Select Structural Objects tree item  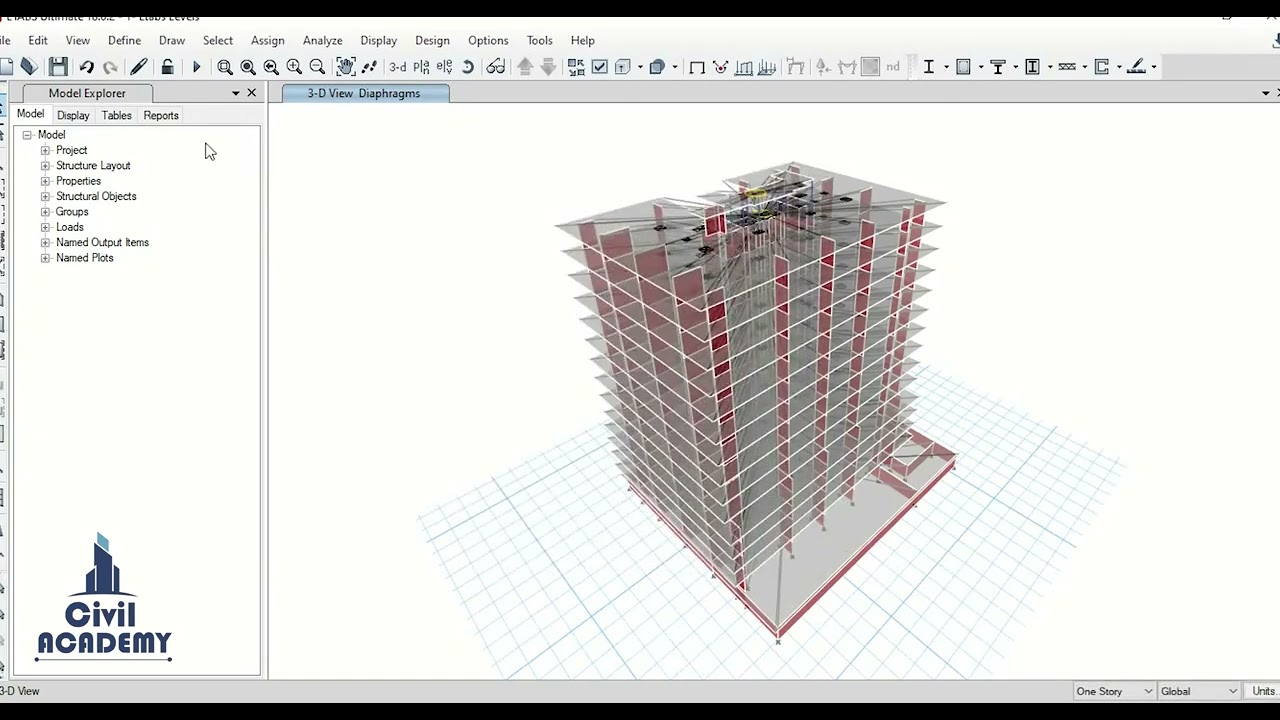(x=96, y=196)
